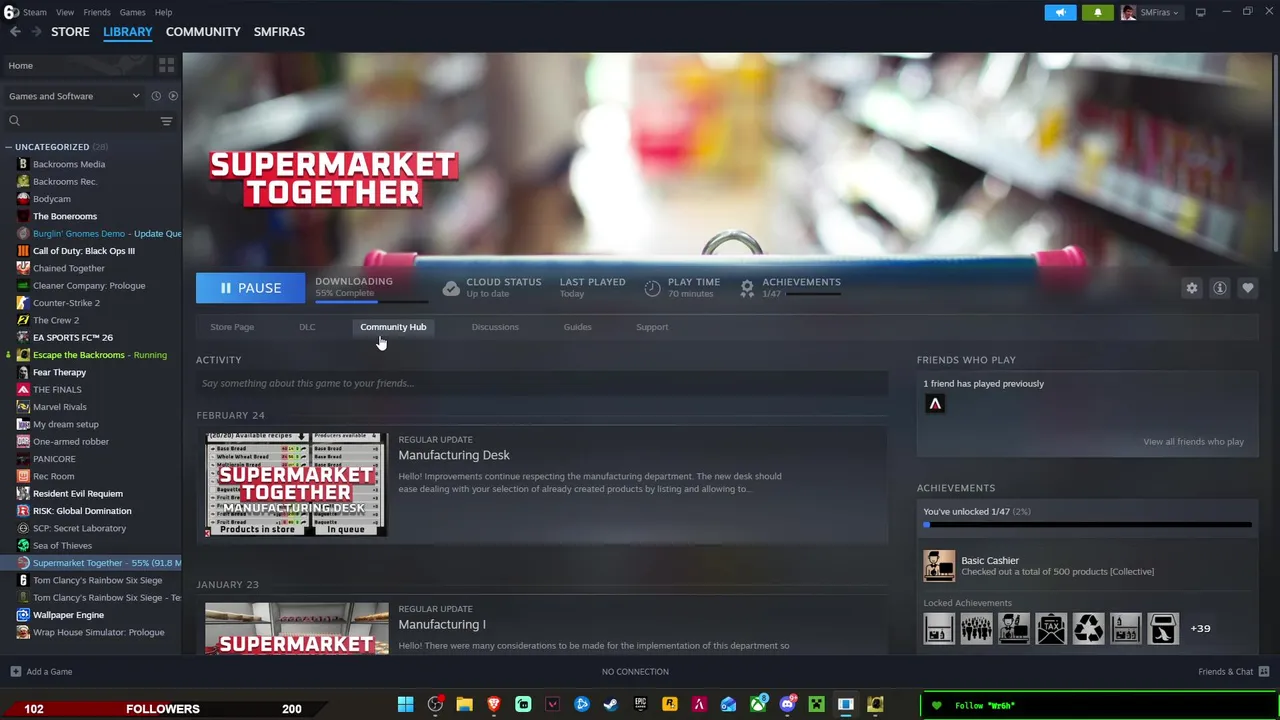The width and height of the screenshot is (1280, 720).
Task: Open the Basic Cashier achievement icon
Action: [x=939, y=566]
